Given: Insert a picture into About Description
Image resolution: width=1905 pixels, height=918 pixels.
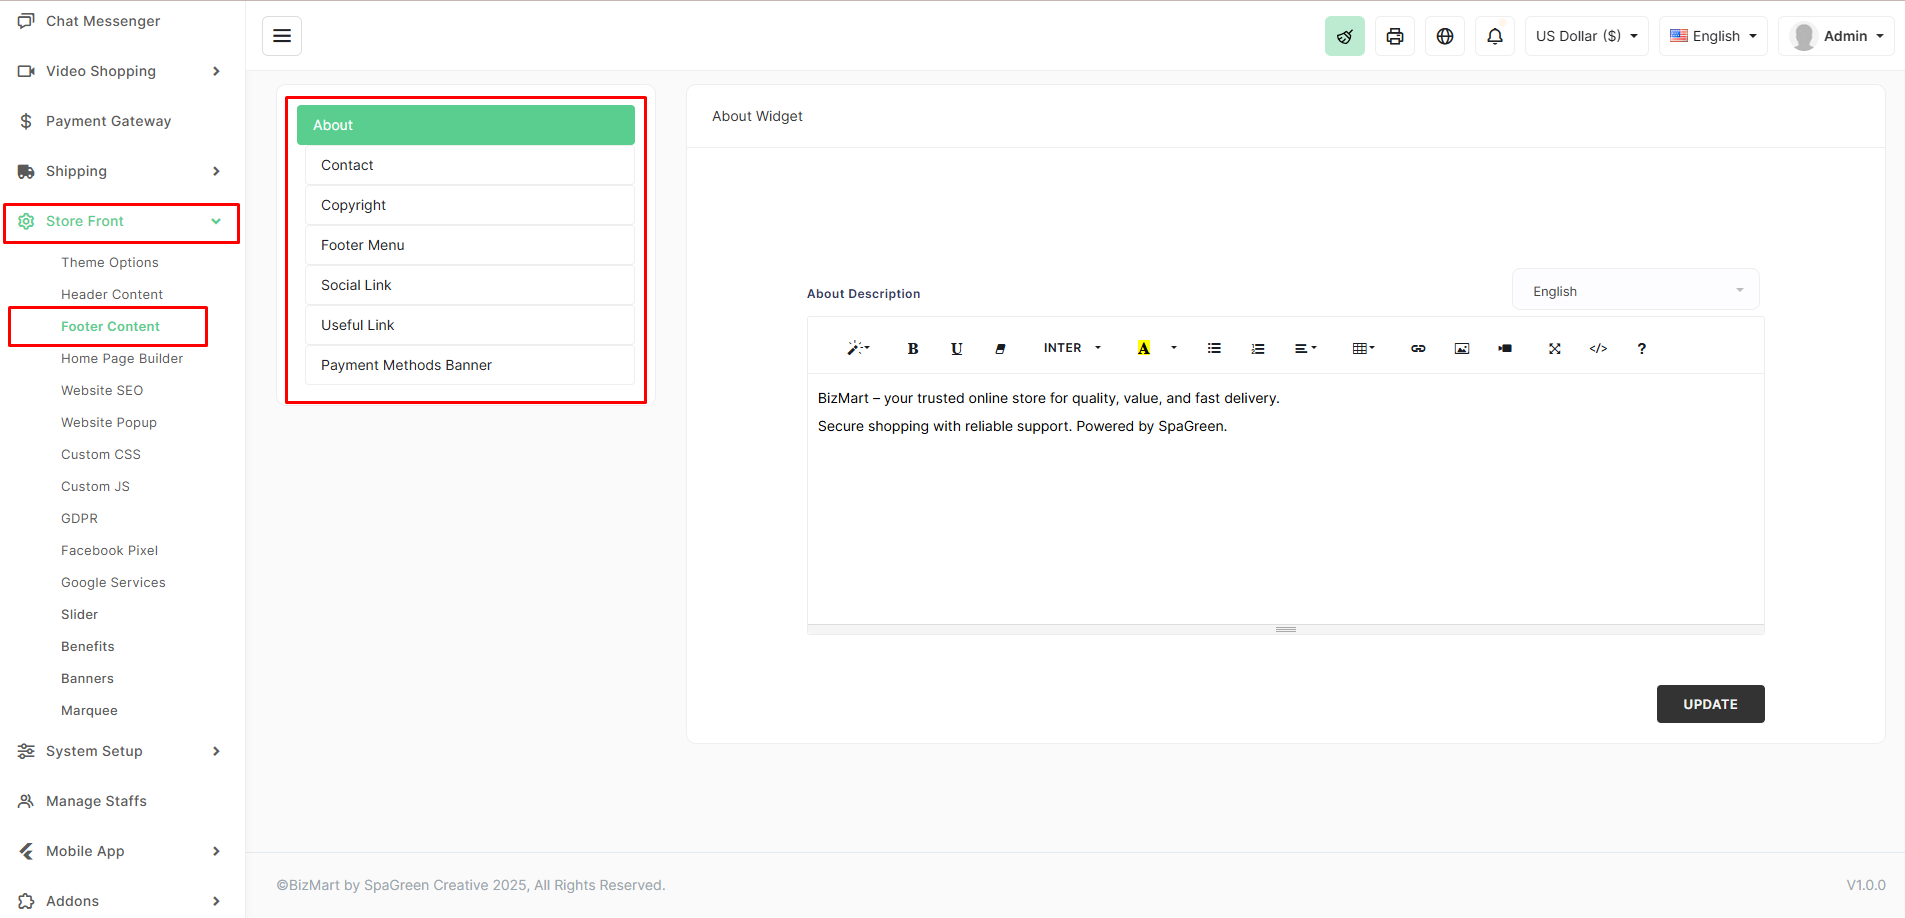Looking at the screenshot, I should (1462, 348).
